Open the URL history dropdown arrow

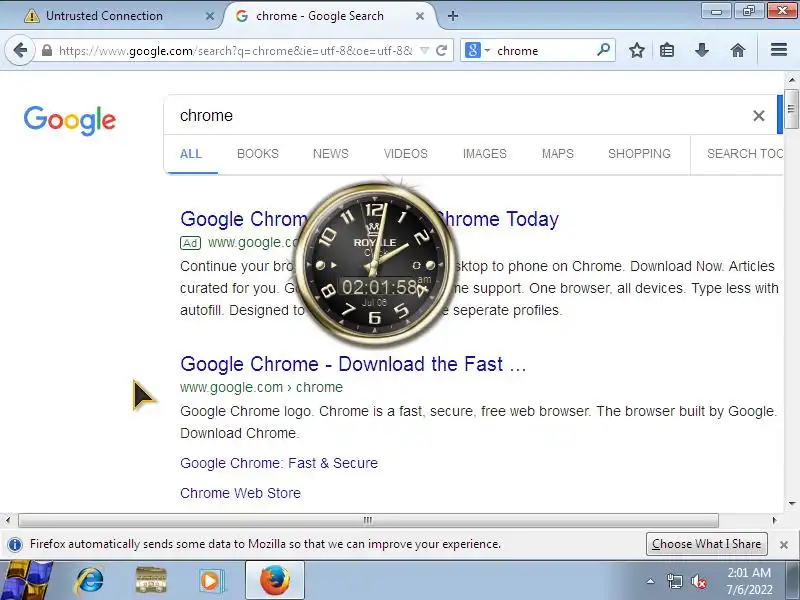coord(424,51)
